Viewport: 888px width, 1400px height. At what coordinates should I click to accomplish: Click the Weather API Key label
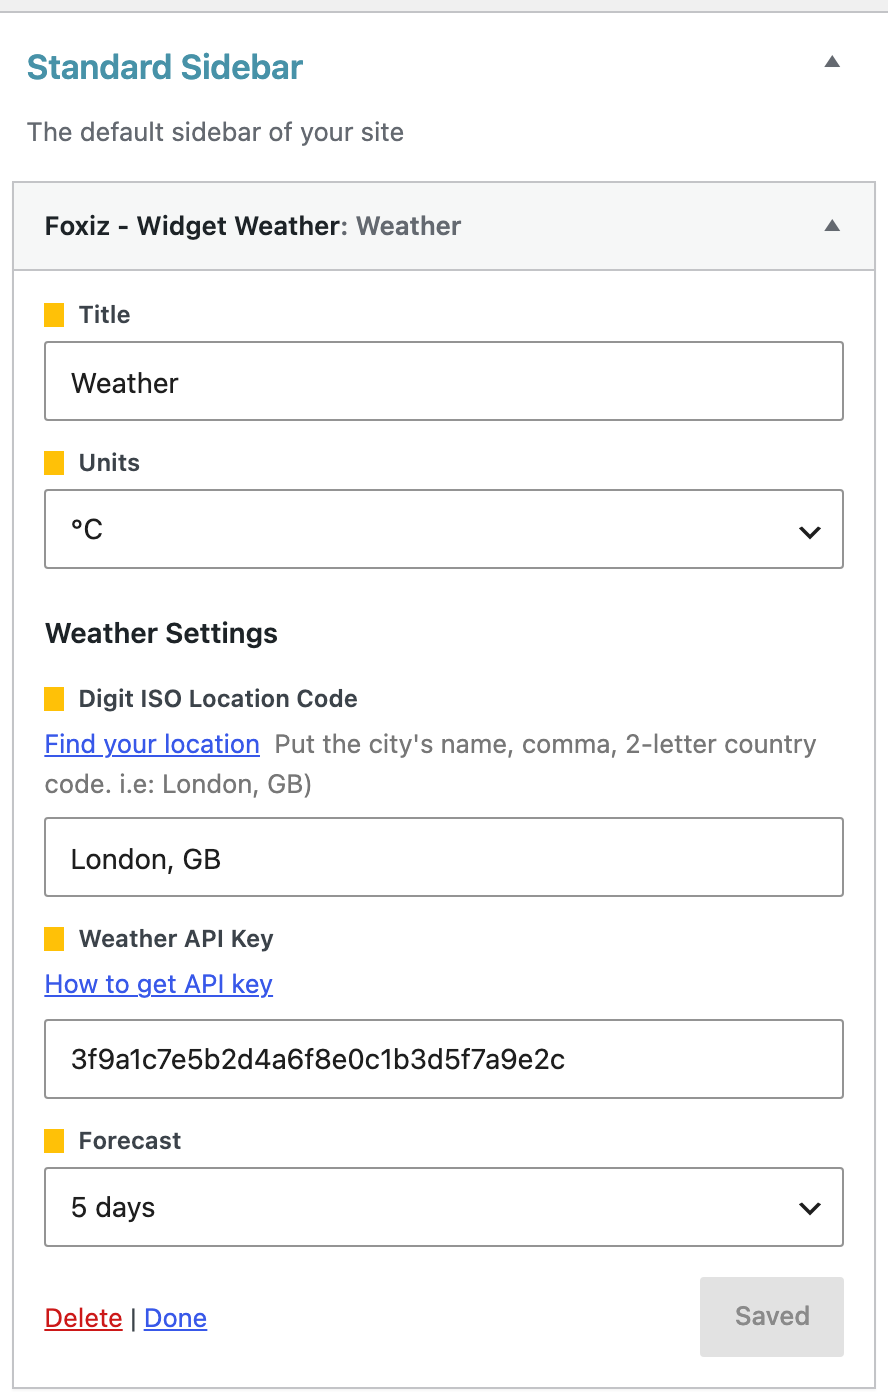tap(176, 939)
